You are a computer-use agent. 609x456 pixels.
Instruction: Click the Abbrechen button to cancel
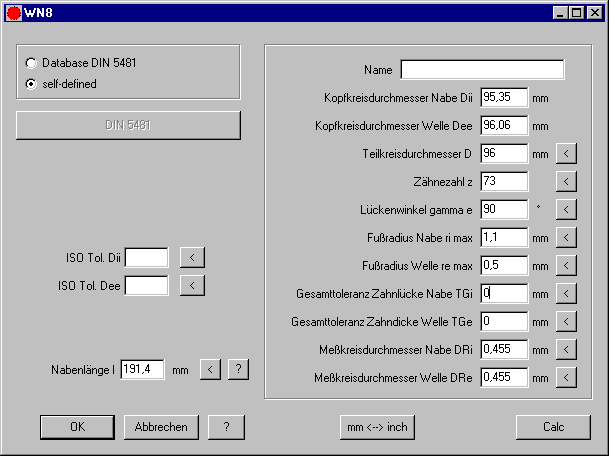pyautogui.click(x=161, y=427)
